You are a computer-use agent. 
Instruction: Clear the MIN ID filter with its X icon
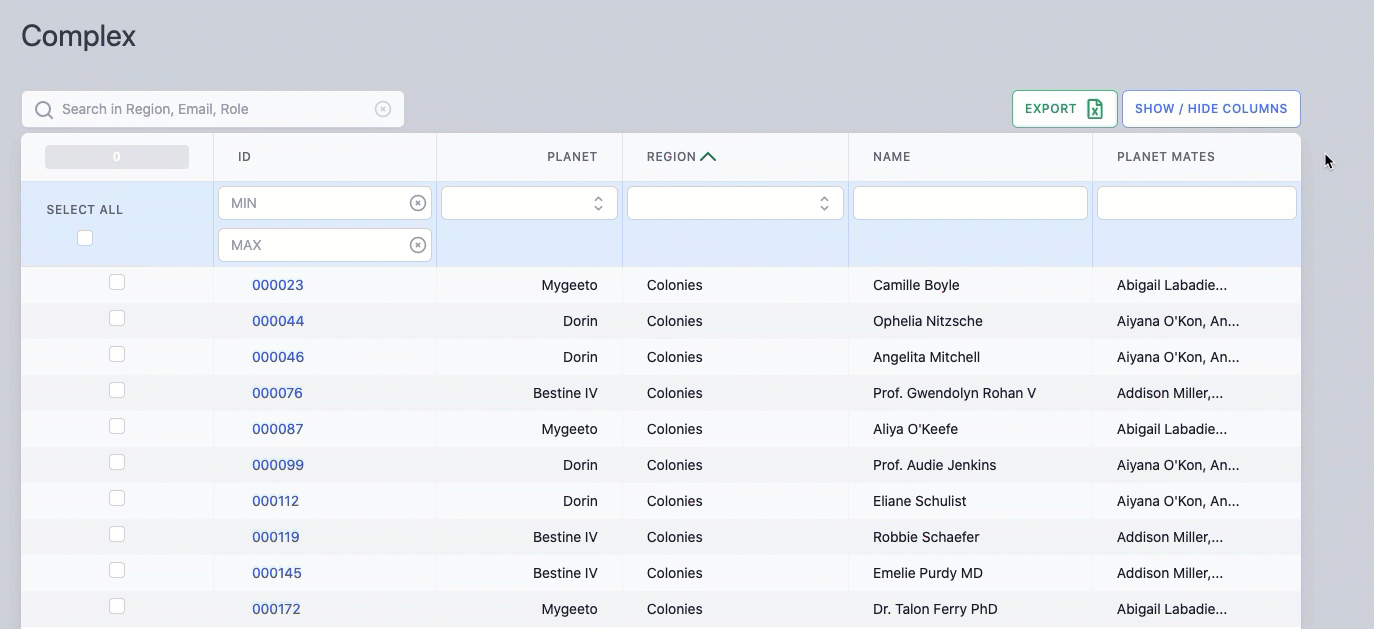click(417, 202)
